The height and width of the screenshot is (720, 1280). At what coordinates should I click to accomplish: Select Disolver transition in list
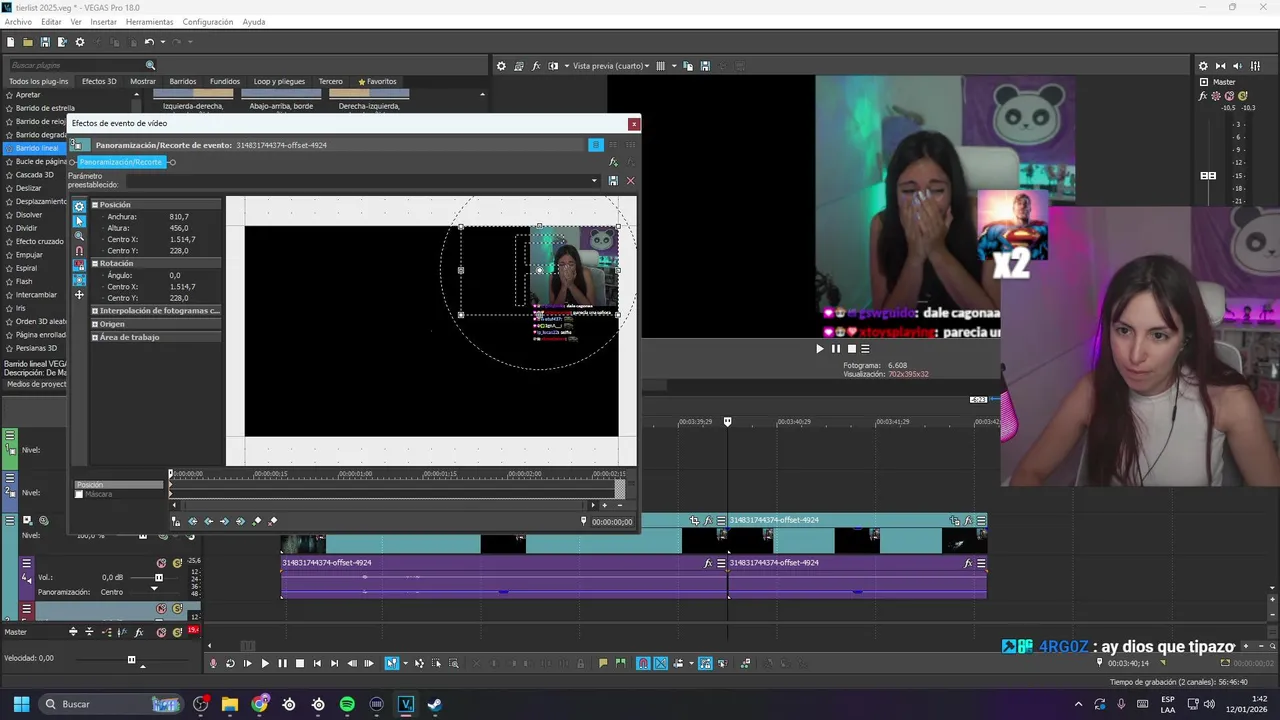tap(29, 215)
